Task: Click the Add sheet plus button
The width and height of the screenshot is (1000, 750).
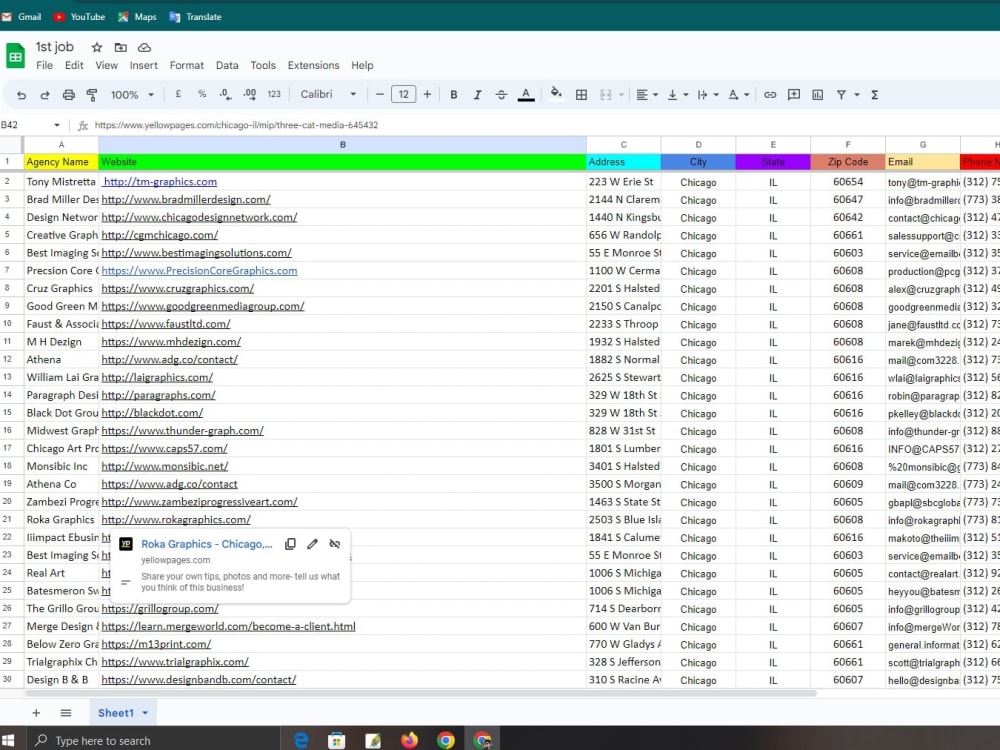Action: 36,712
